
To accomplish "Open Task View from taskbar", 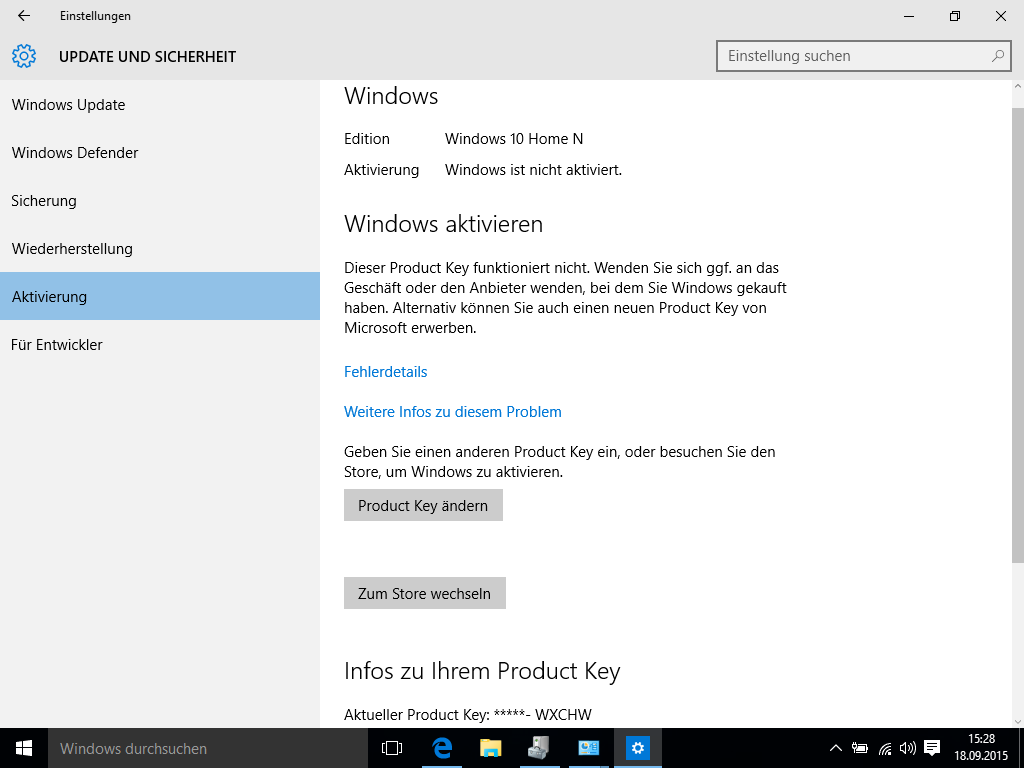I will (x=392, y=748).
